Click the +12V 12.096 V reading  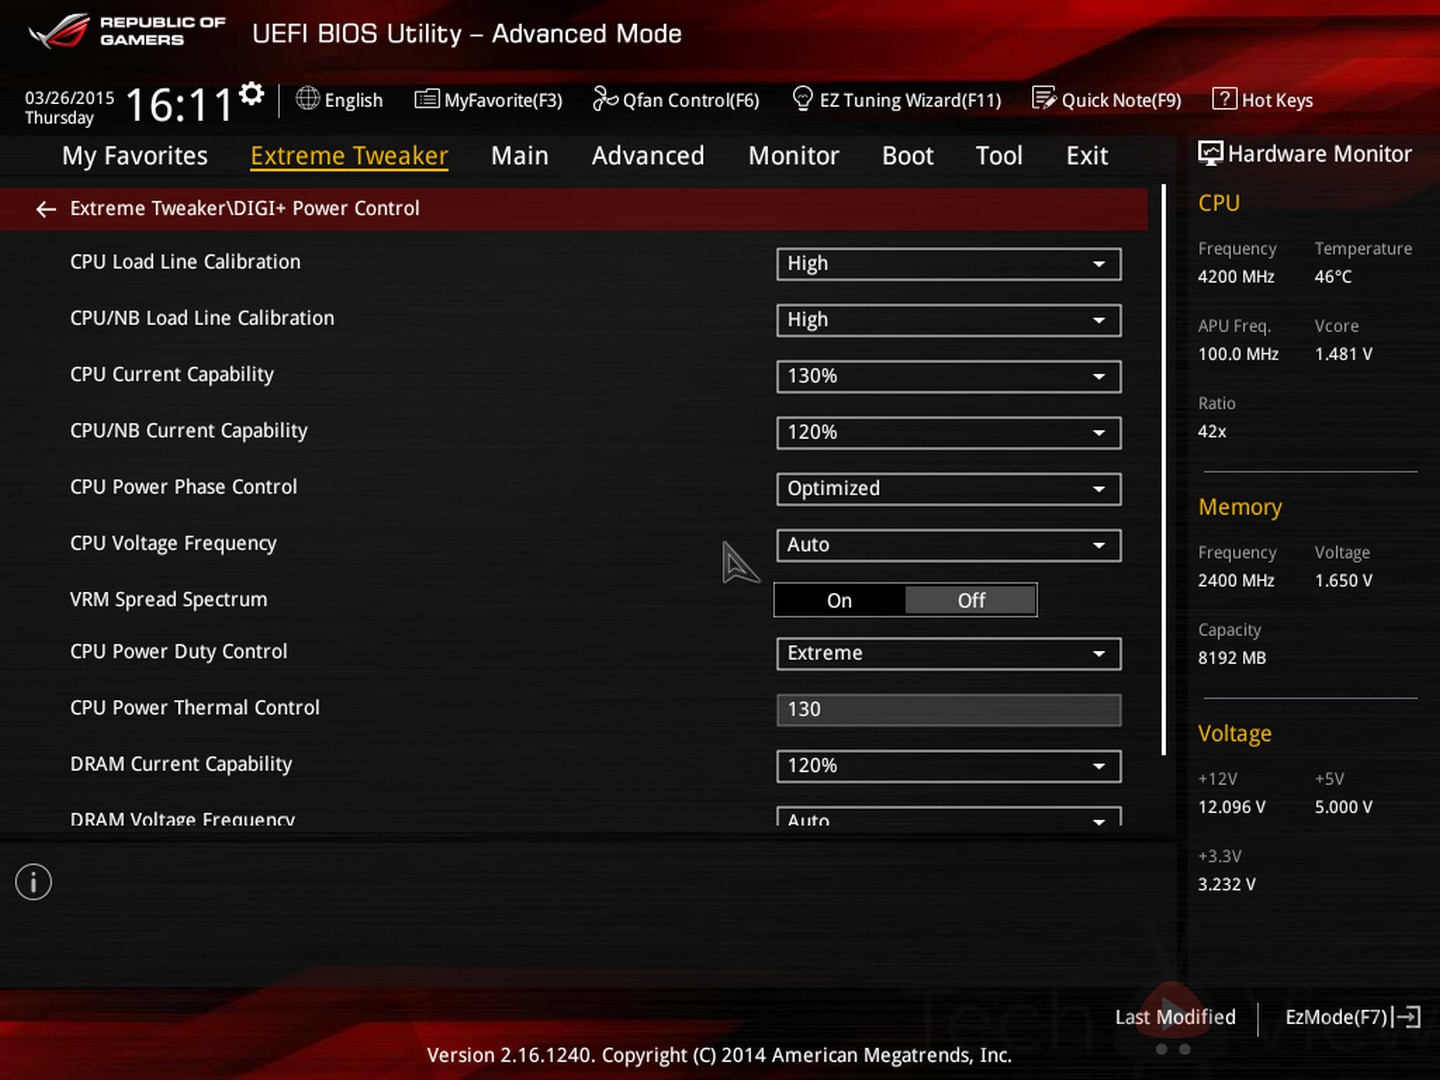click(1232, 807)
